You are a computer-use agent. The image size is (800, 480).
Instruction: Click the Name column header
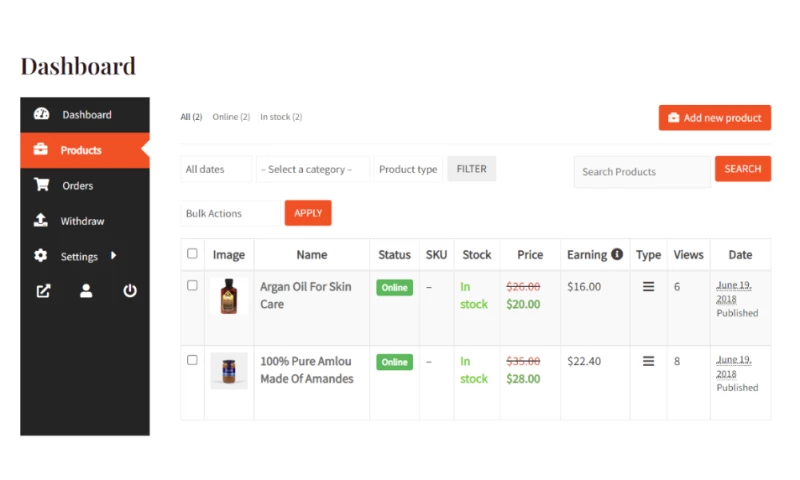312,255
